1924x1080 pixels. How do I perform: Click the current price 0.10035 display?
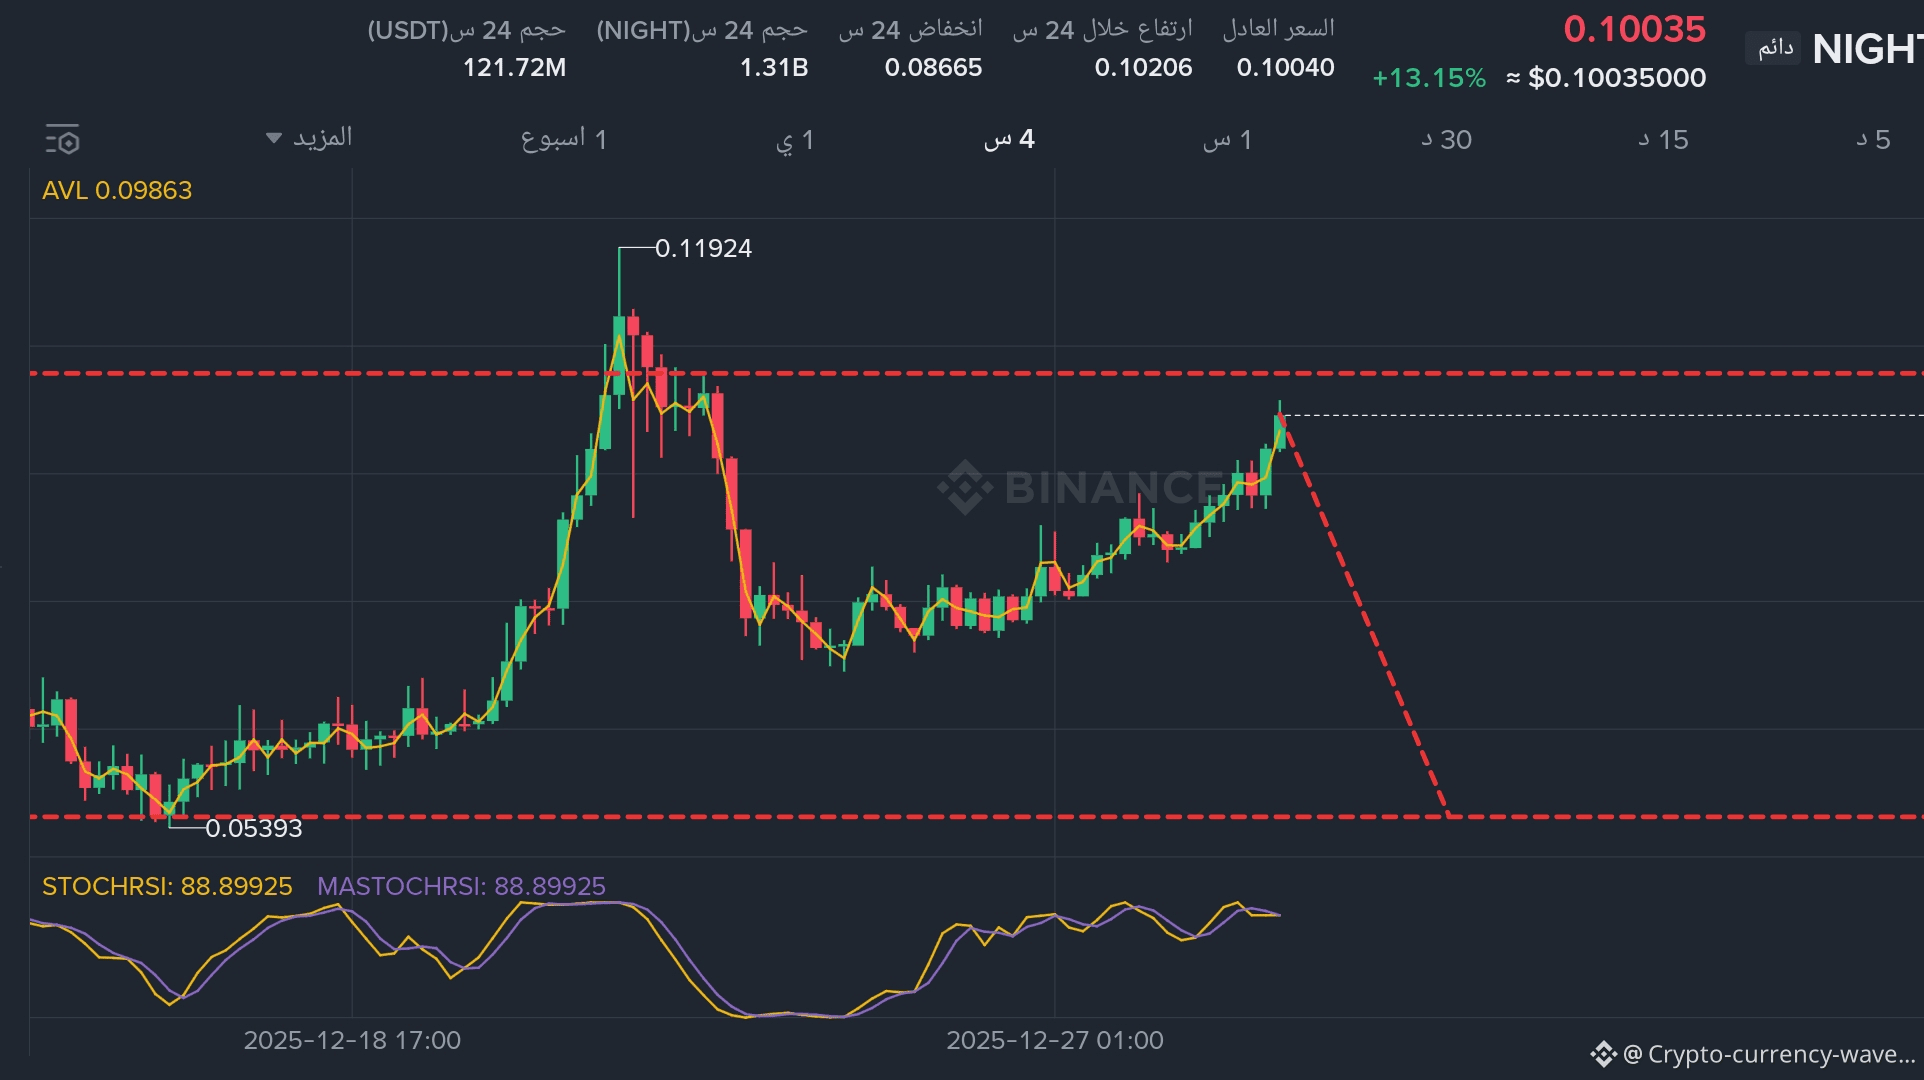tap(1634, 29)
